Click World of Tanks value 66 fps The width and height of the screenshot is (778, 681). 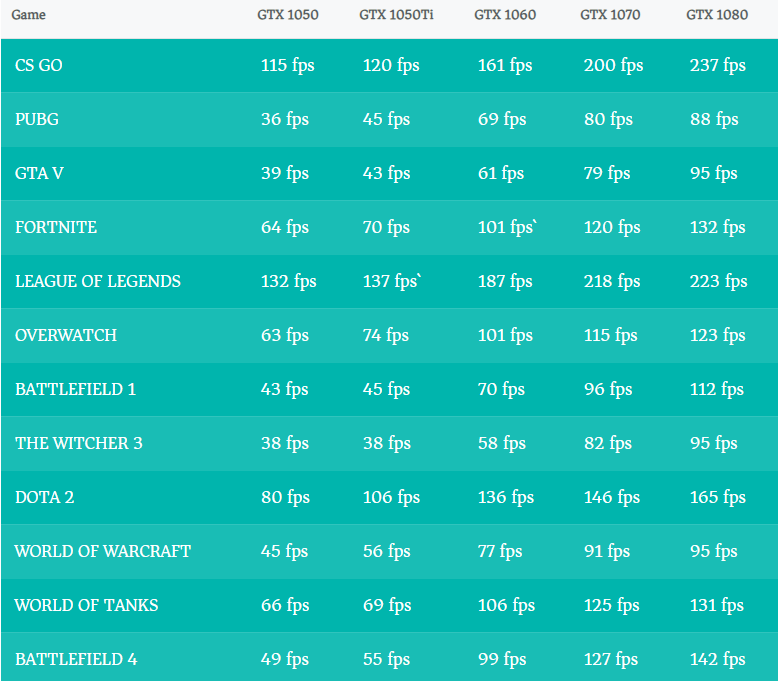click(x=285, y=606)
